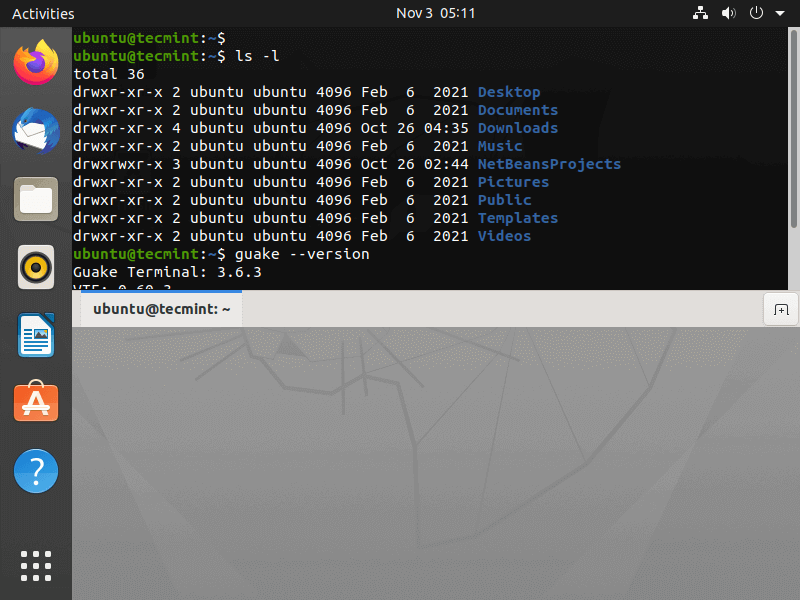Open a new Guake terminal tab

tap(781, 310)
